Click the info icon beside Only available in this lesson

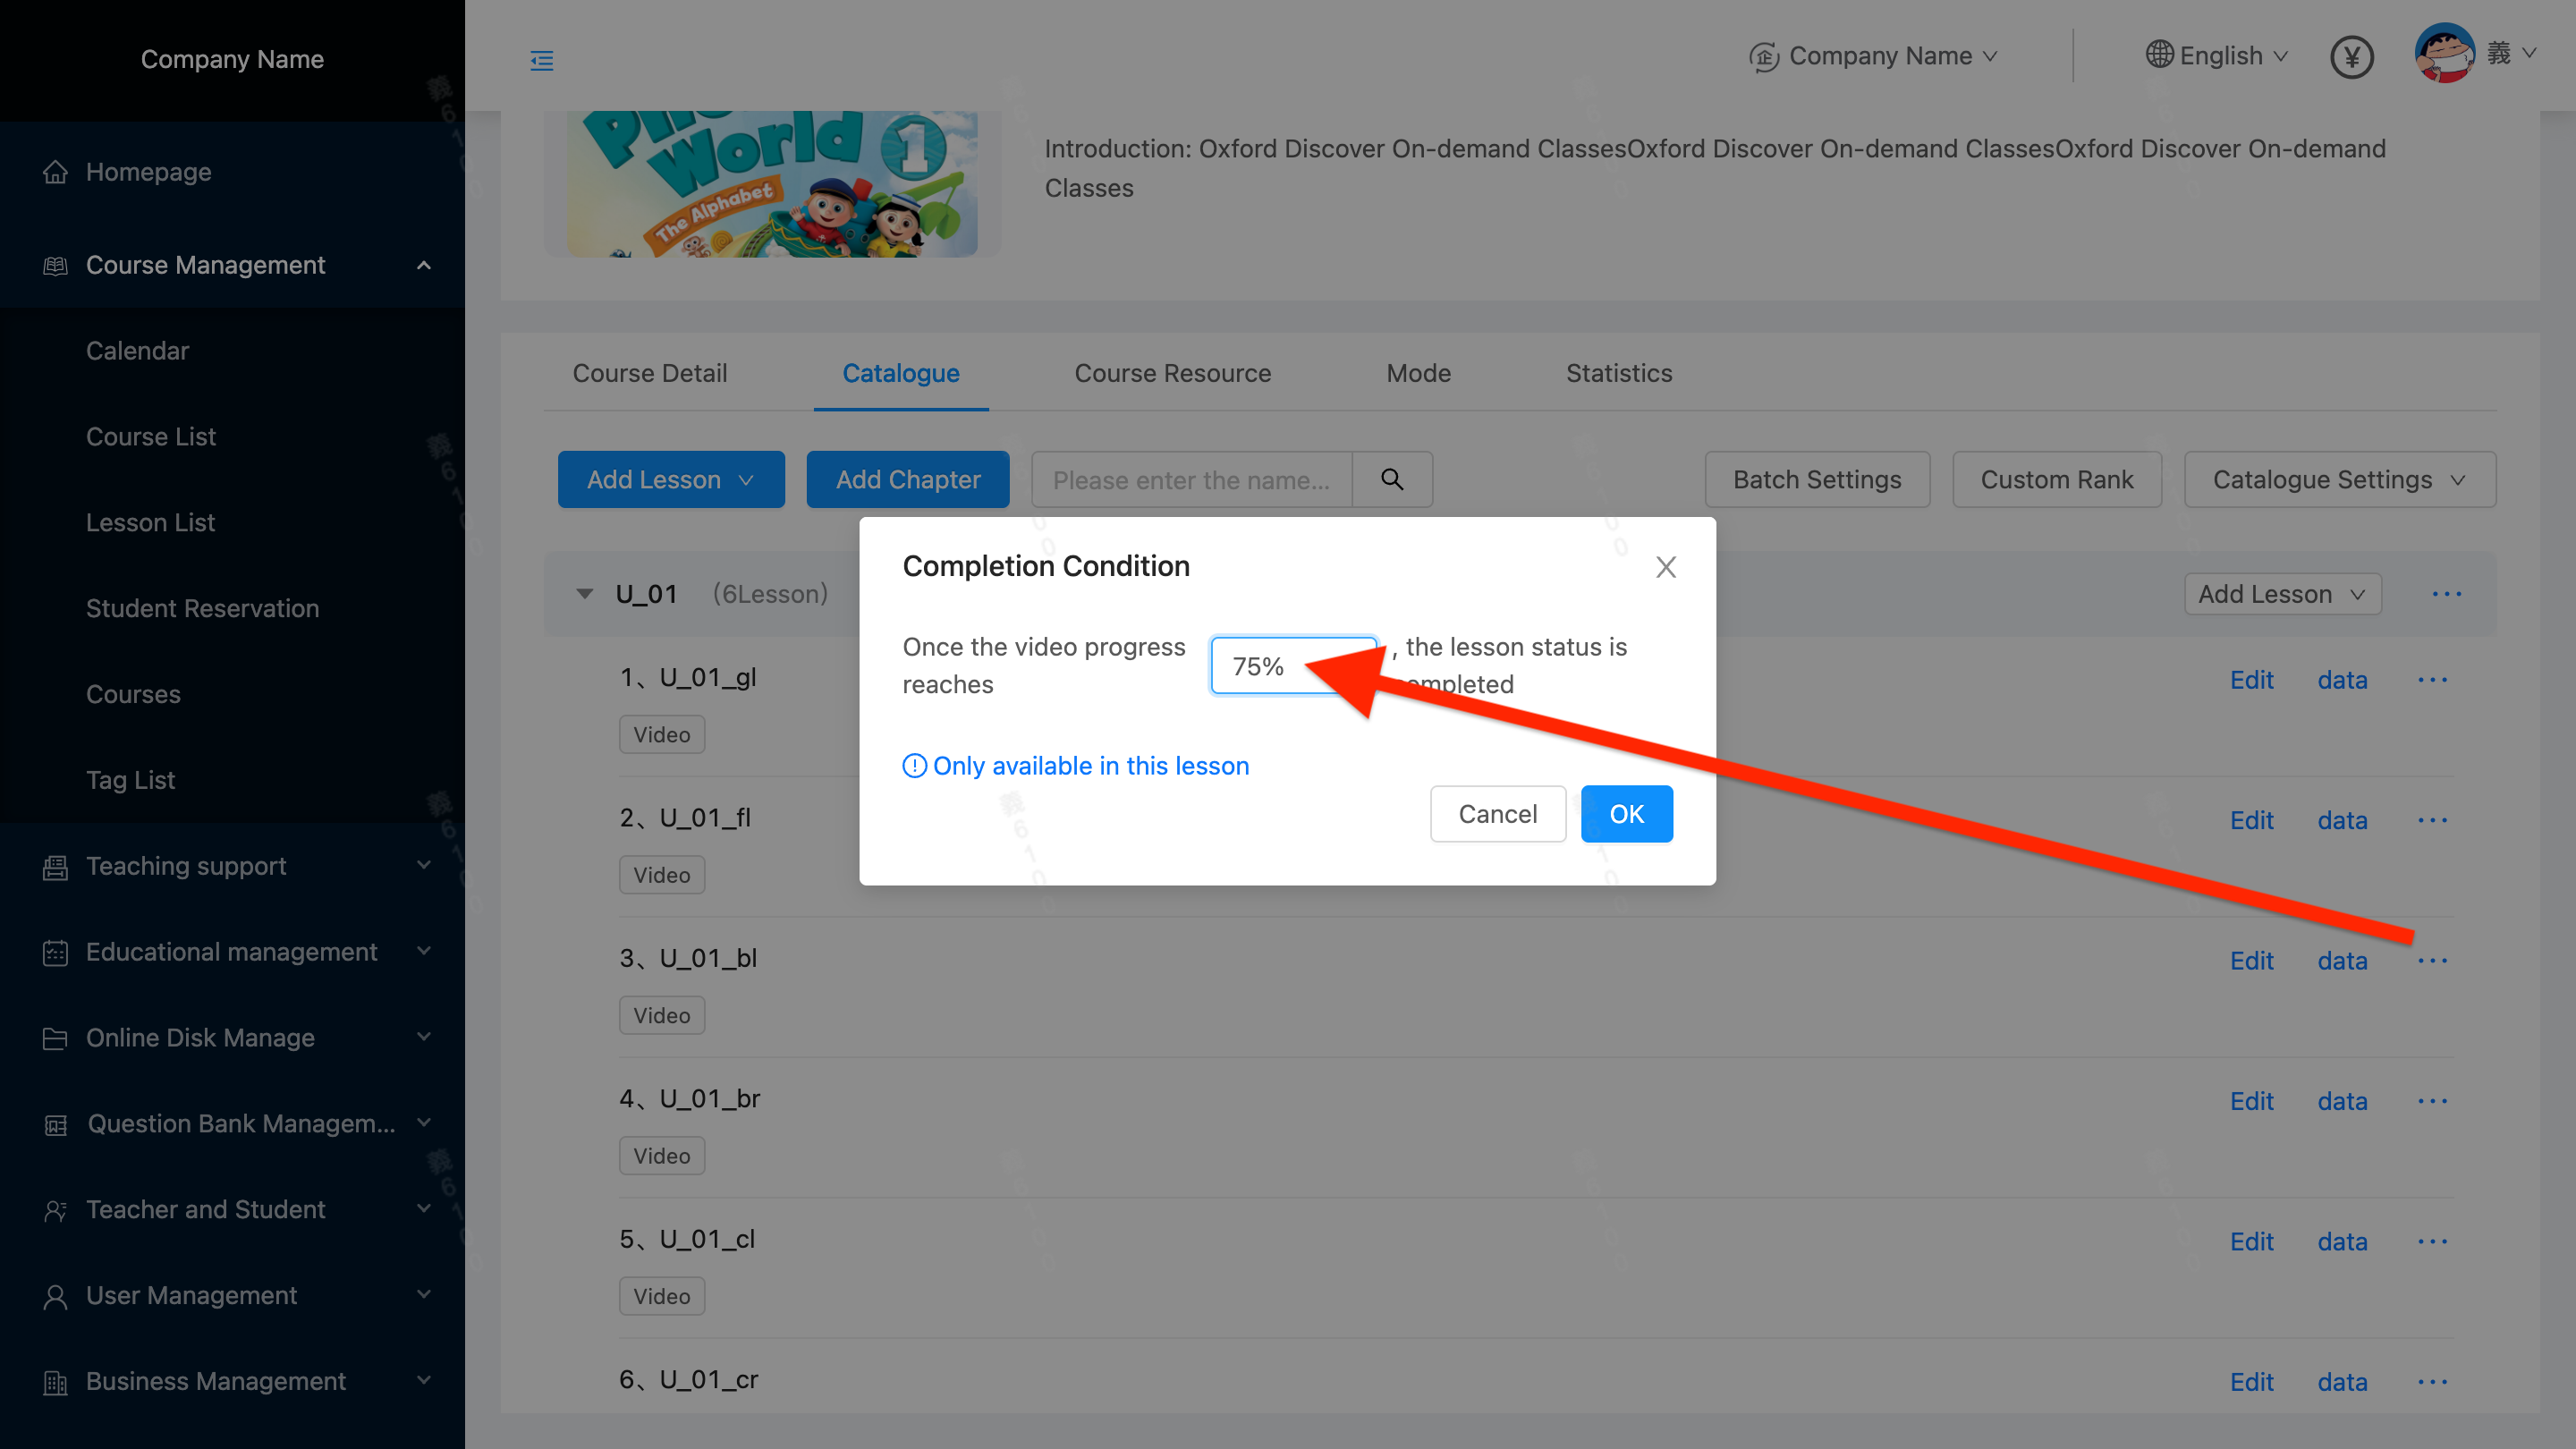click(914, 766)
